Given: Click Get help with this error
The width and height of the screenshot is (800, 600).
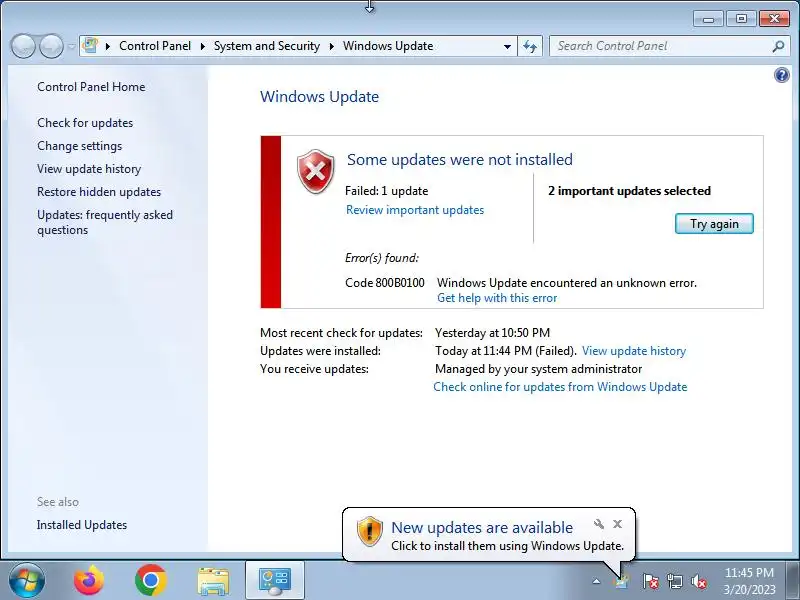Looking at the screenshot, I should click(497, 298).
